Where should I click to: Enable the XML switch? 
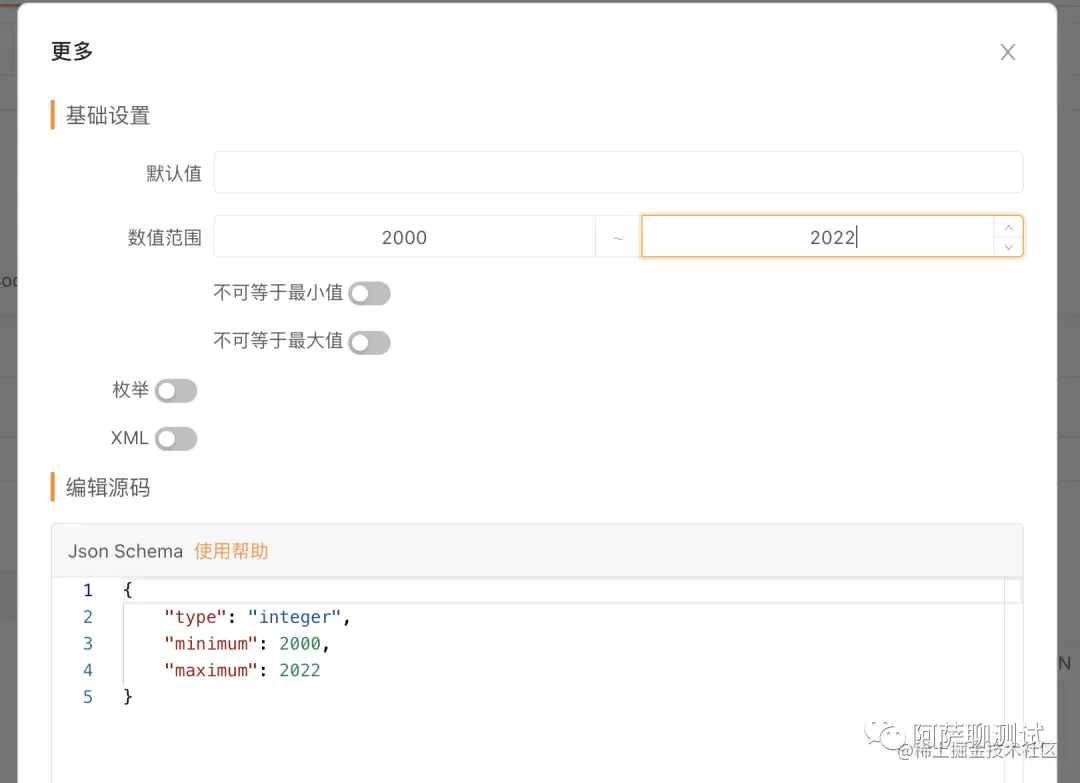[176, 439]
